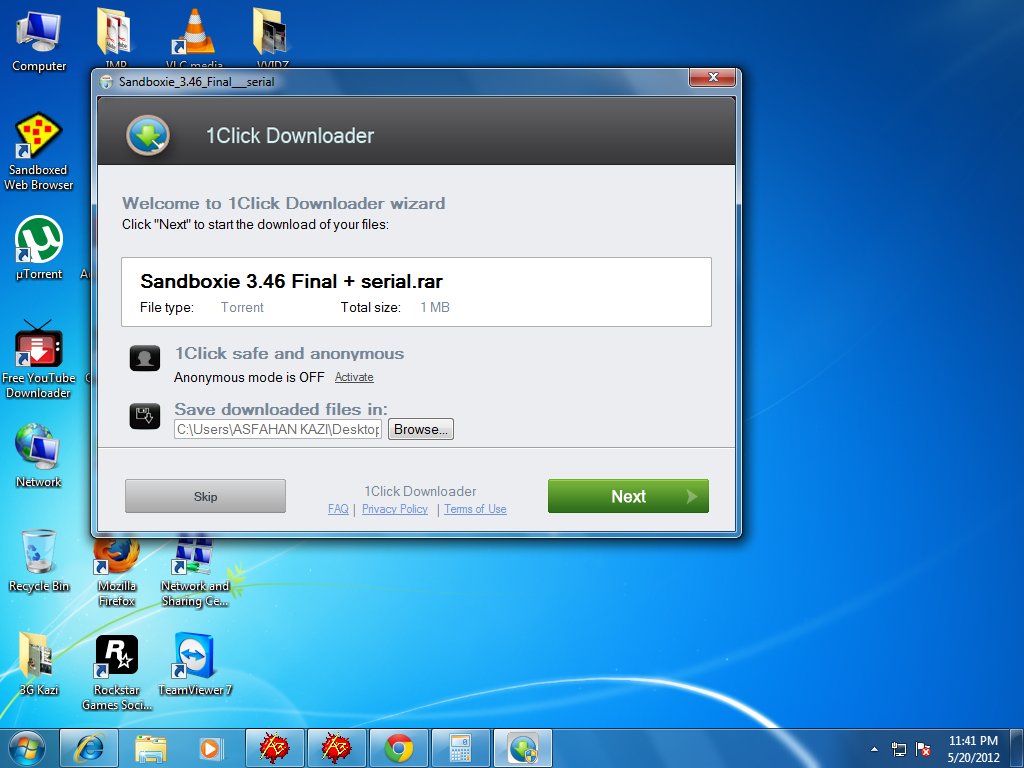Open Calculator from the taskbar

(x=461, y=747)
